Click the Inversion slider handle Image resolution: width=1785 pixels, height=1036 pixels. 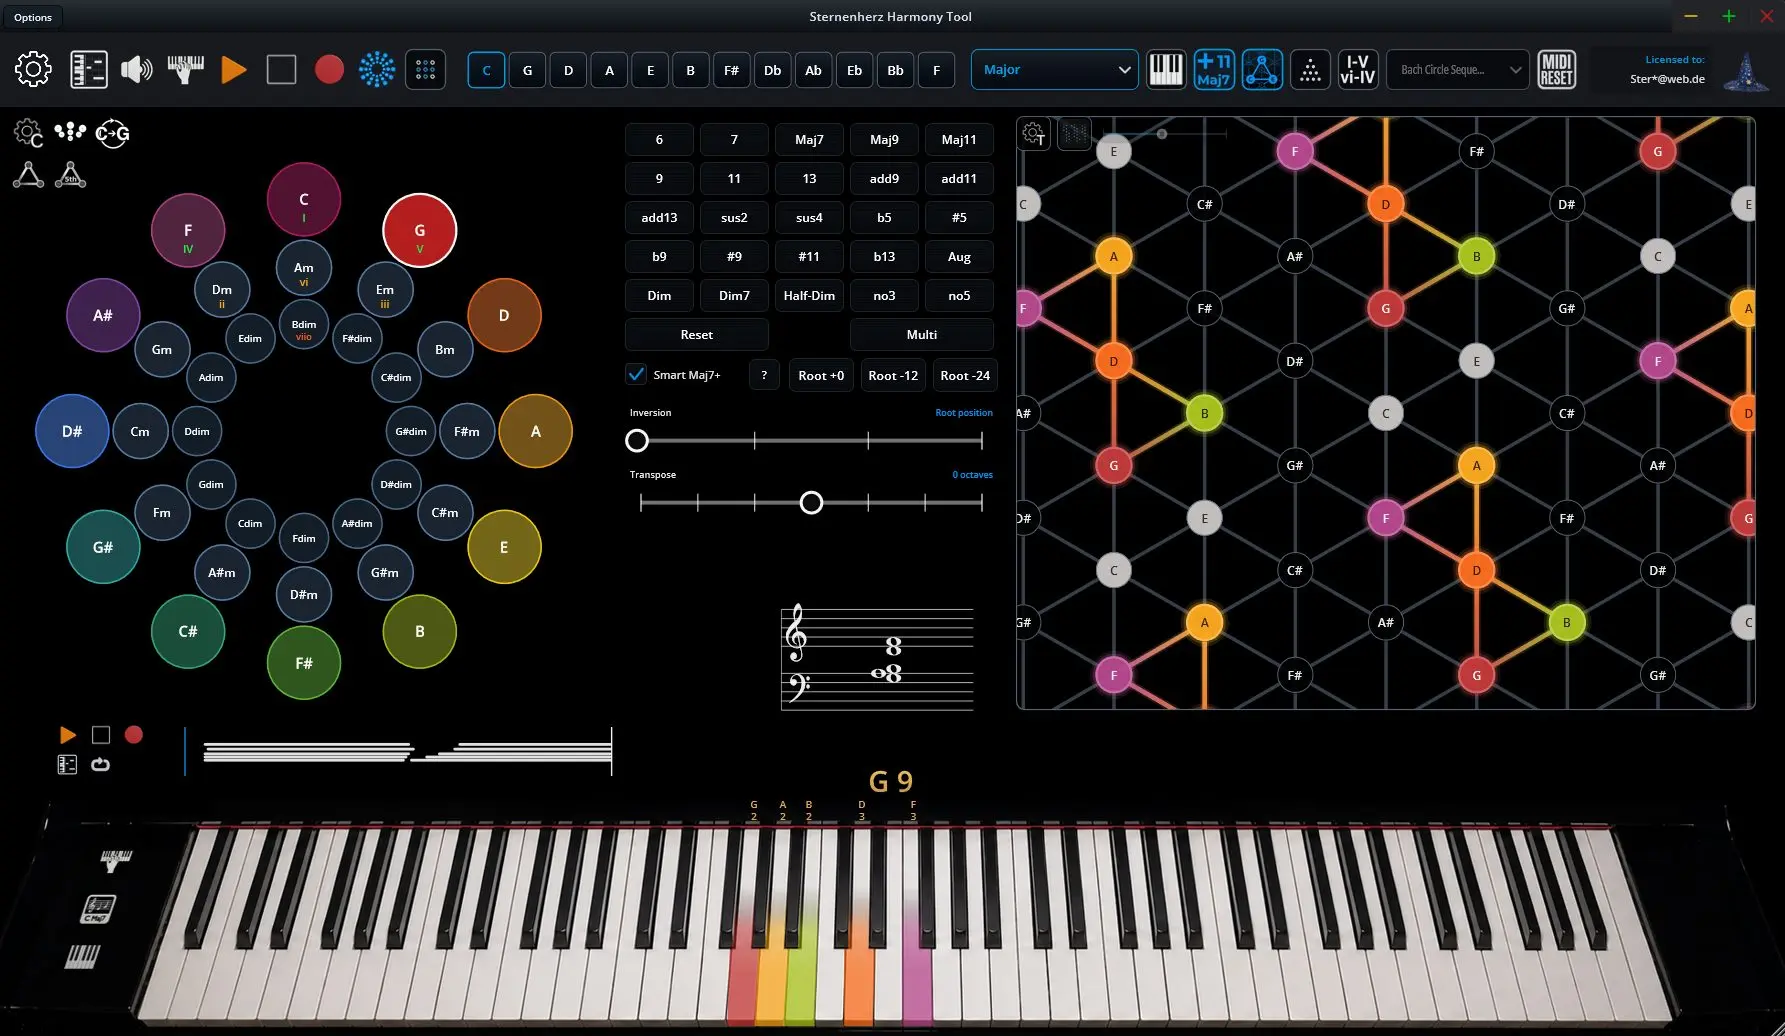637,440
